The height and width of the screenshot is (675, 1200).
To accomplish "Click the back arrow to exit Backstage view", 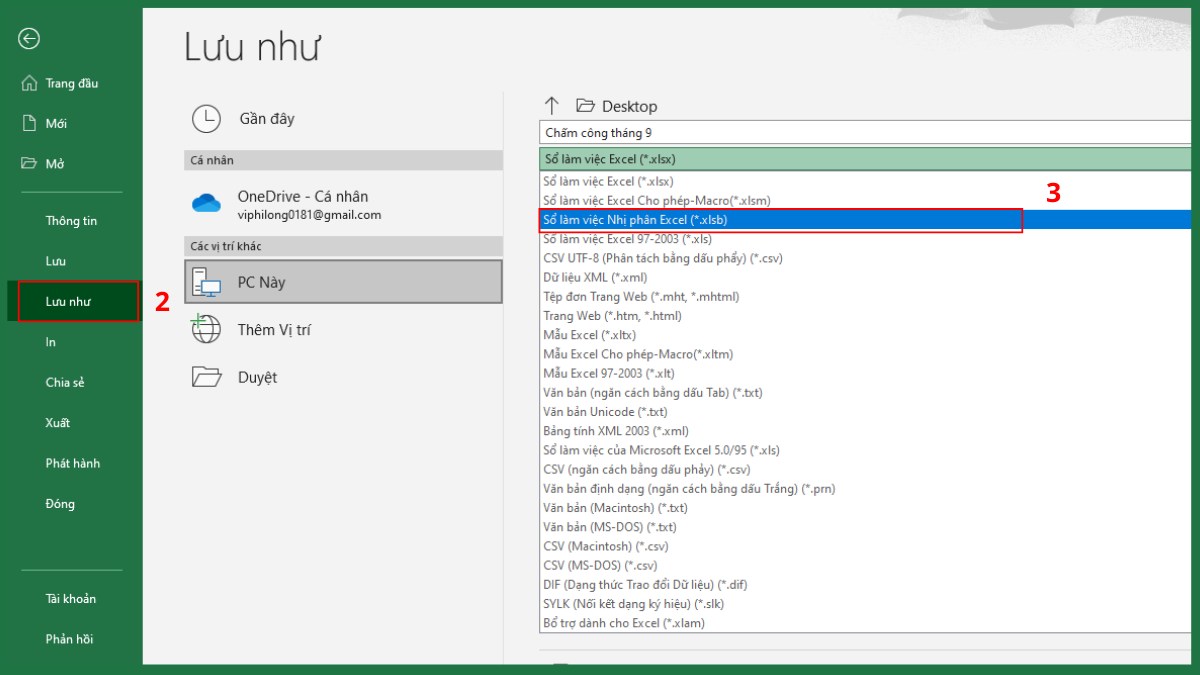I will click(29, 38).
